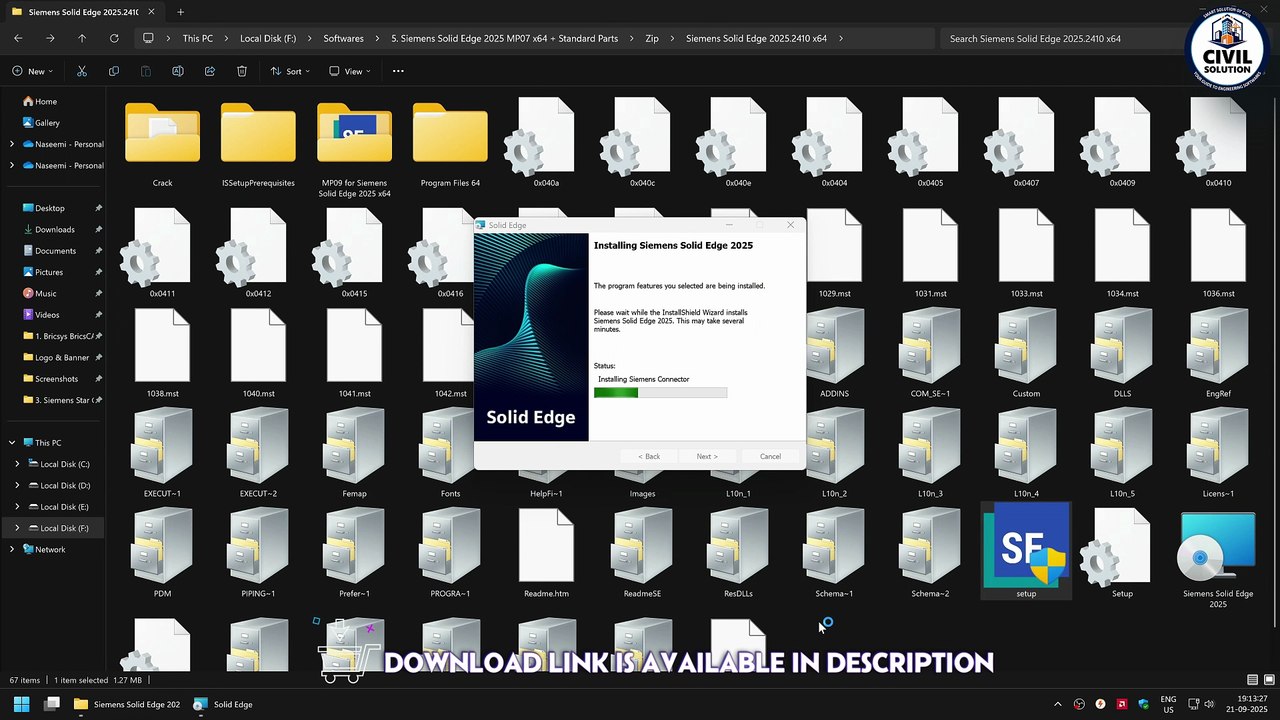Select the PDM cabinet file
This screenshot has width=1280, height=720.
click(x=162, y=552)
